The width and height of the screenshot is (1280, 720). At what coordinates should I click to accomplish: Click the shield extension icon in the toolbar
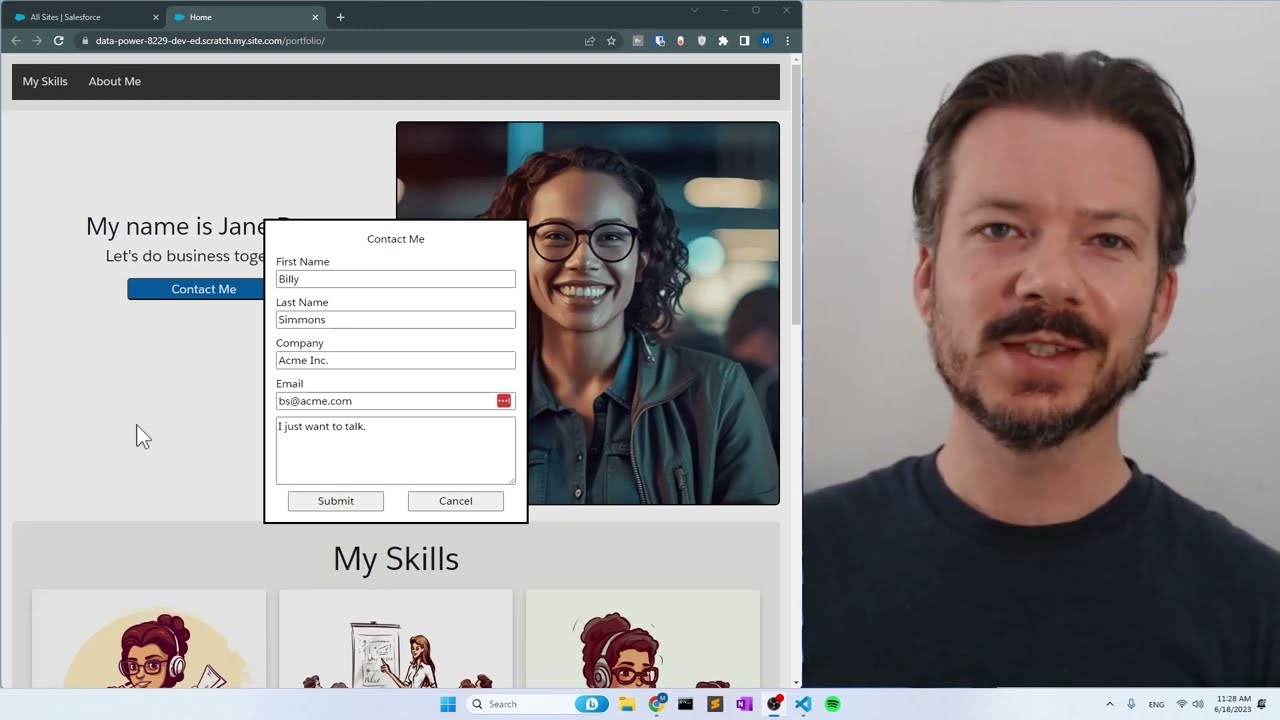click(x=702, y=41)
